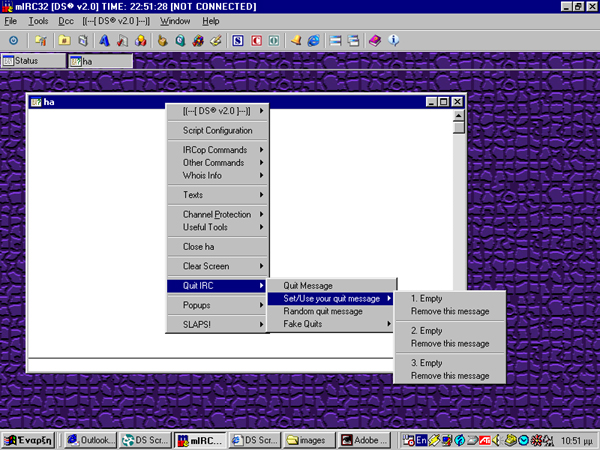Expand the IRCop Commands submenu
The width and height of the screenshot is (600, 450).
pos(217,150)
